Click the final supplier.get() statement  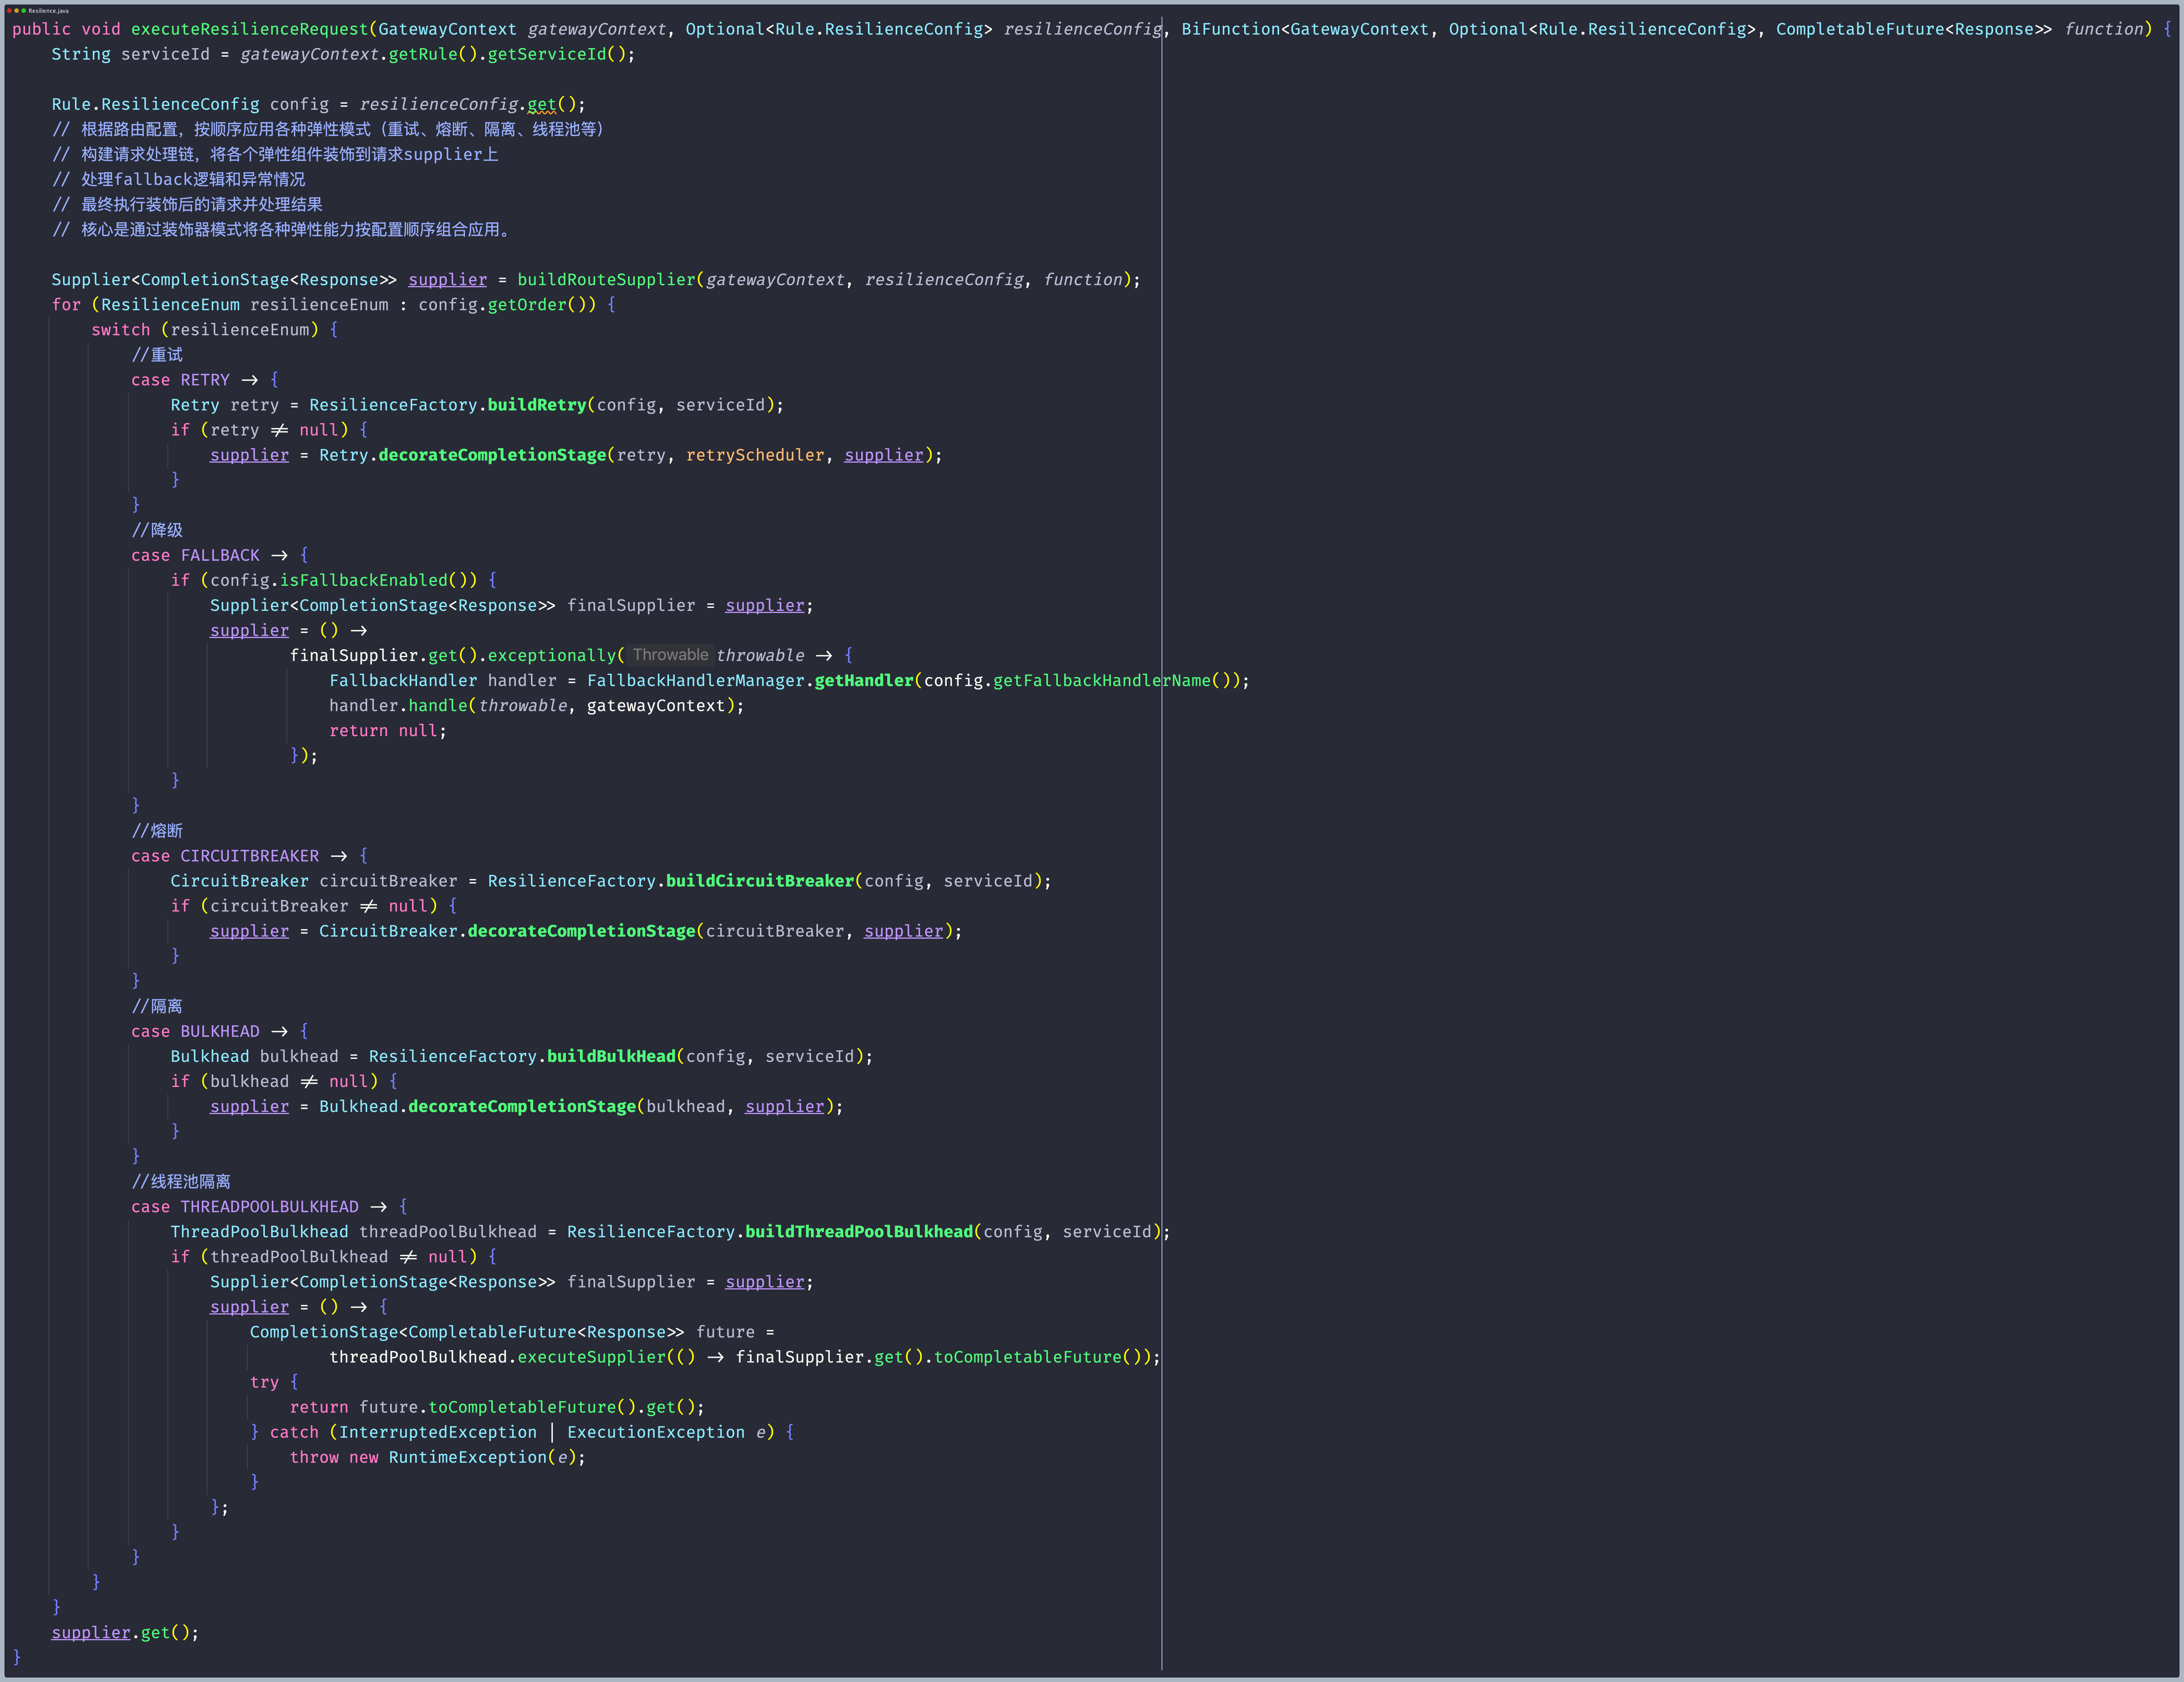click(124, 1632)
